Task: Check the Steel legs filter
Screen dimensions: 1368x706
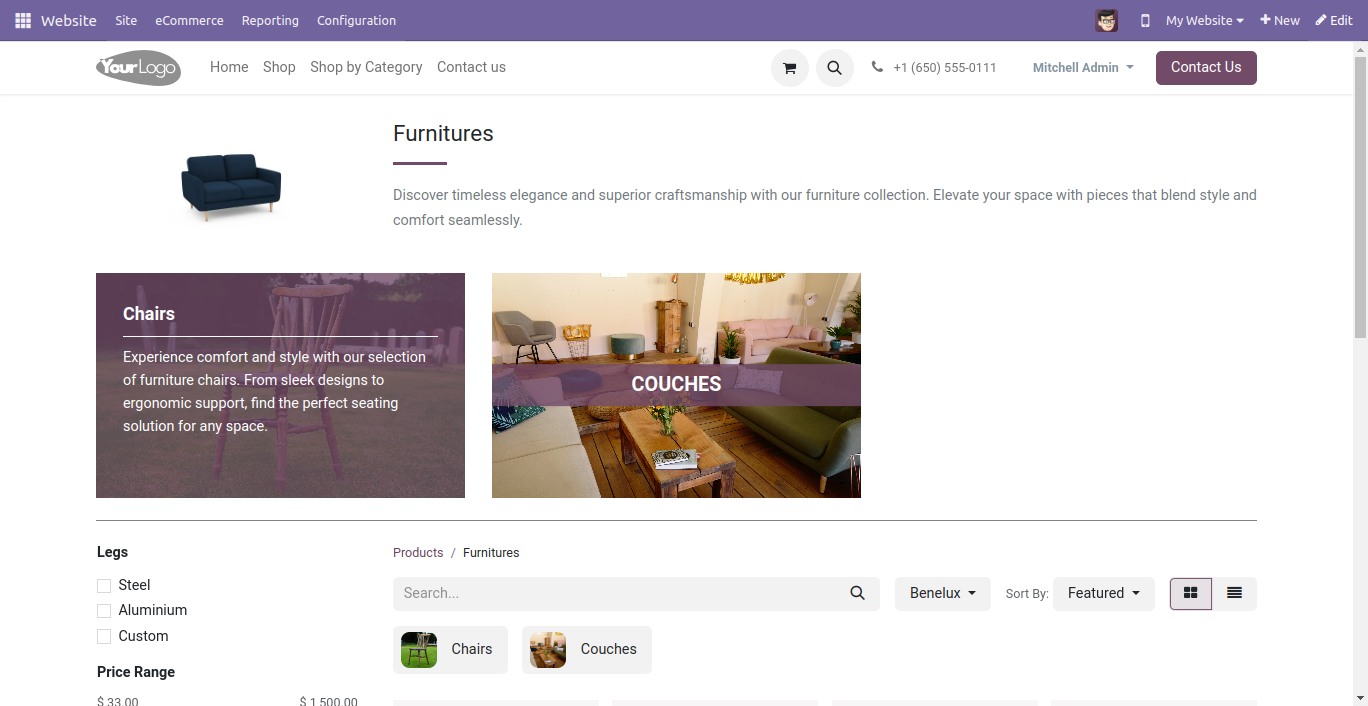Action: pos(104,585)
